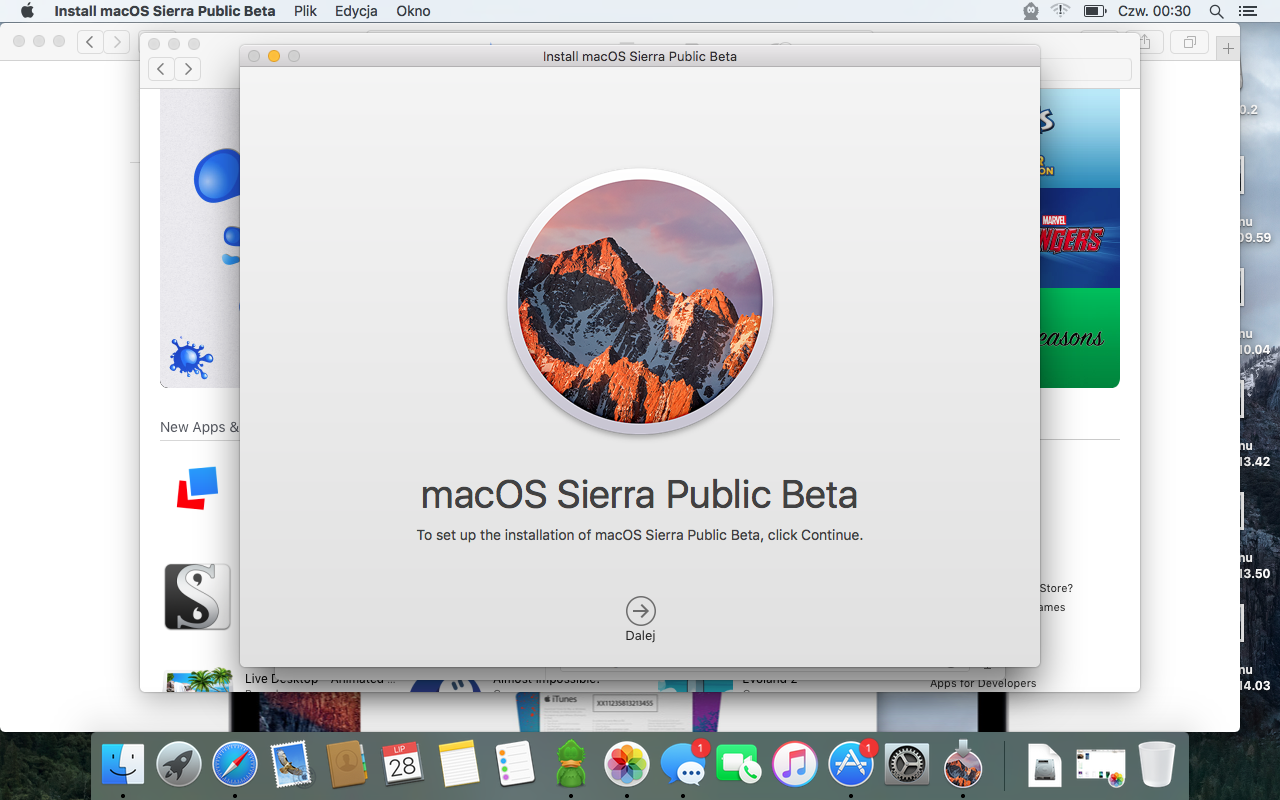This screenshot has height=800, width=1280.
Task: Open the screenshots stack in Dock
Action: point(1100,766)
